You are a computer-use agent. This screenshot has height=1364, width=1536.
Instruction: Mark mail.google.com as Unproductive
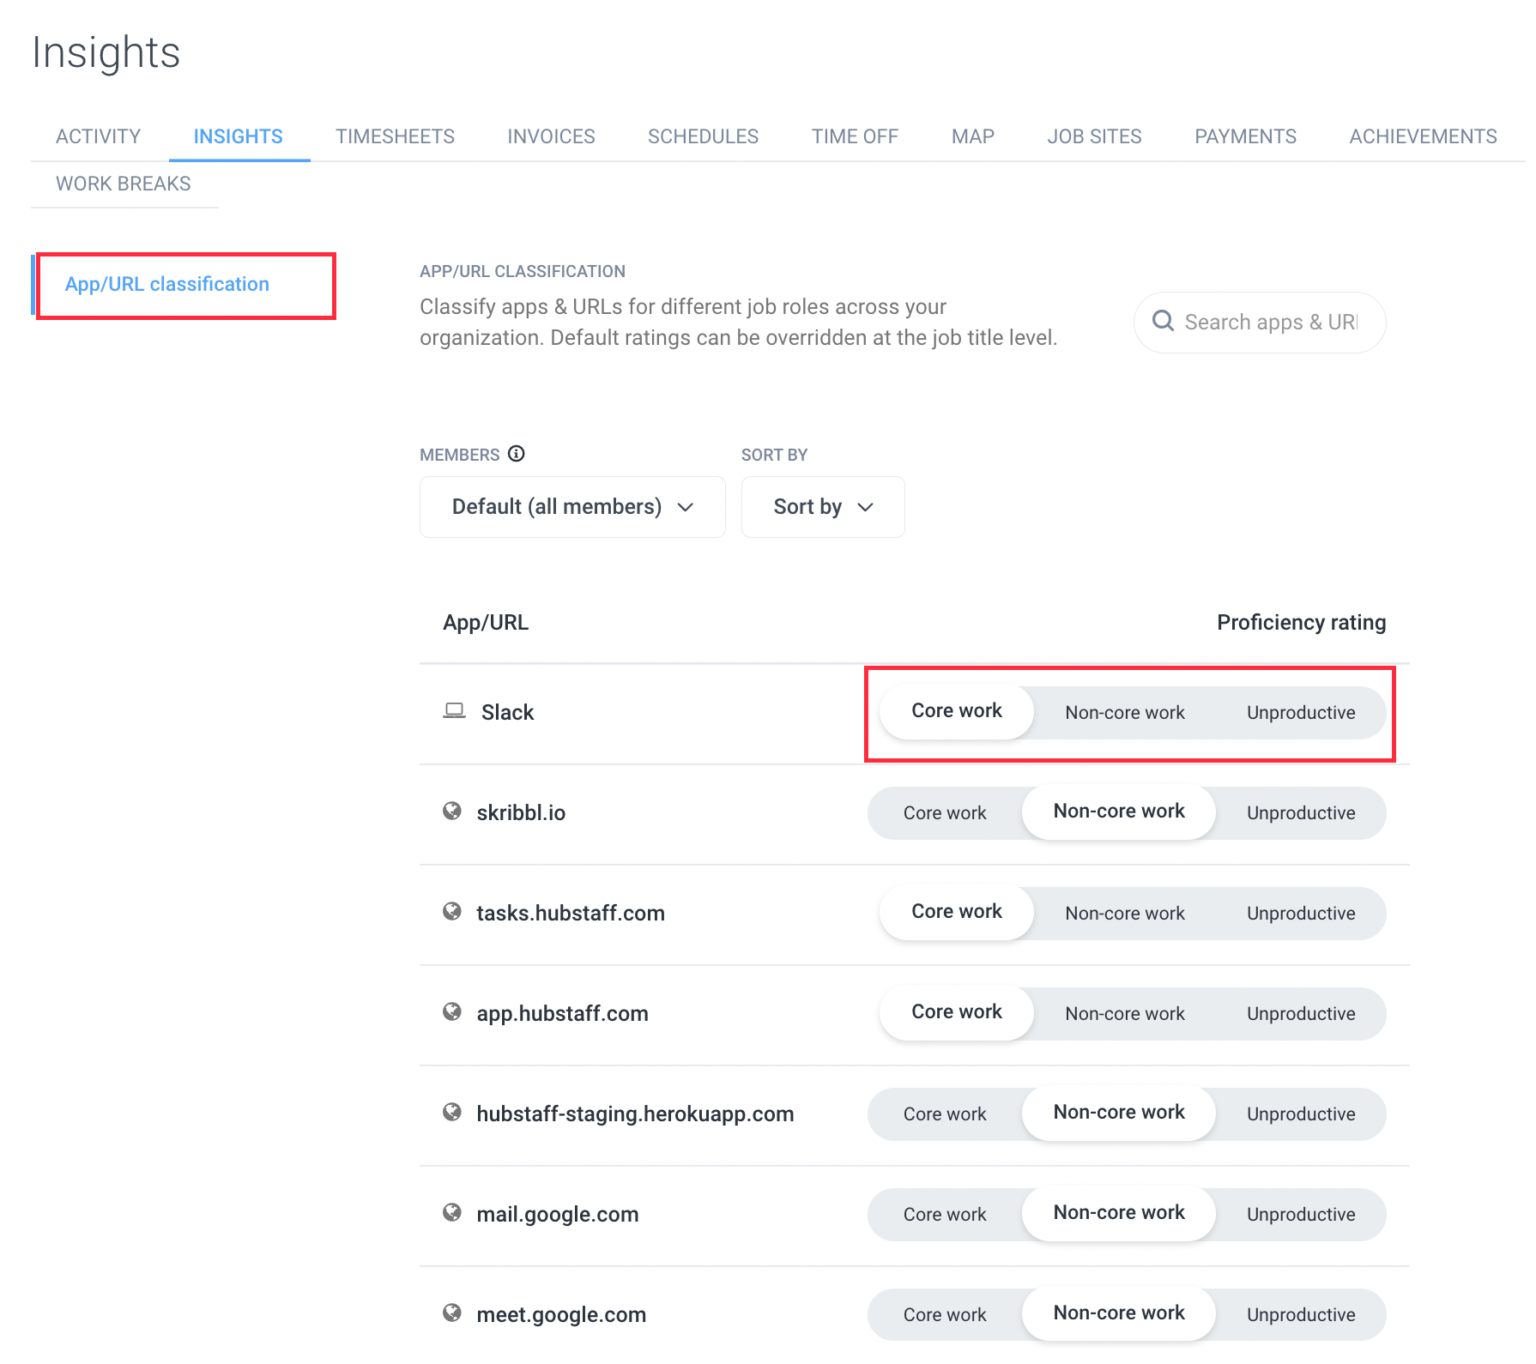[1300, 1214]
